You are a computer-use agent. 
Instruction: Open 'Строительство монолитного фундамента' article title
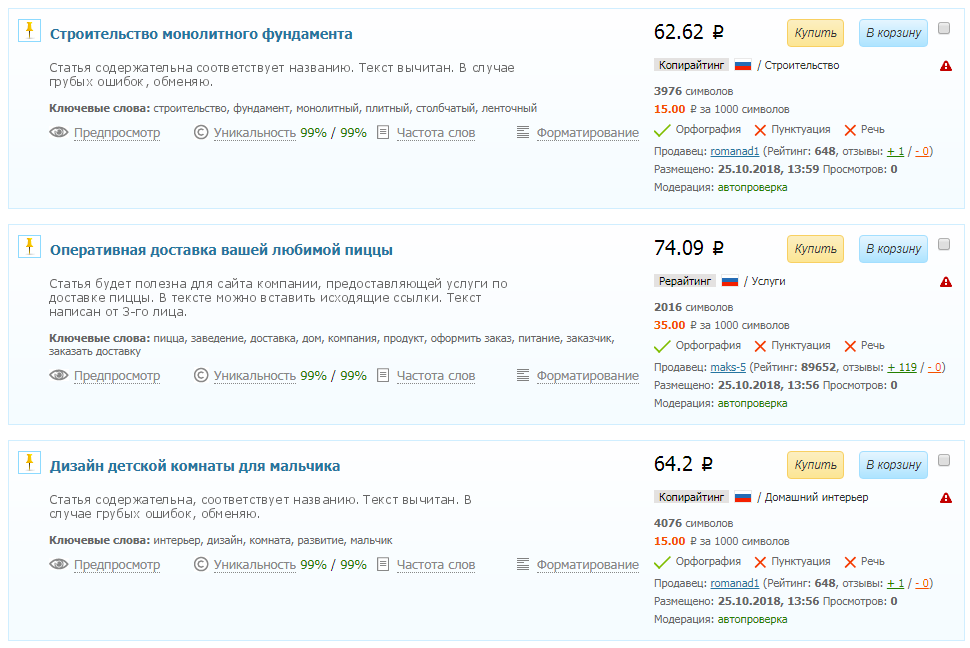(x=201, y=34)
